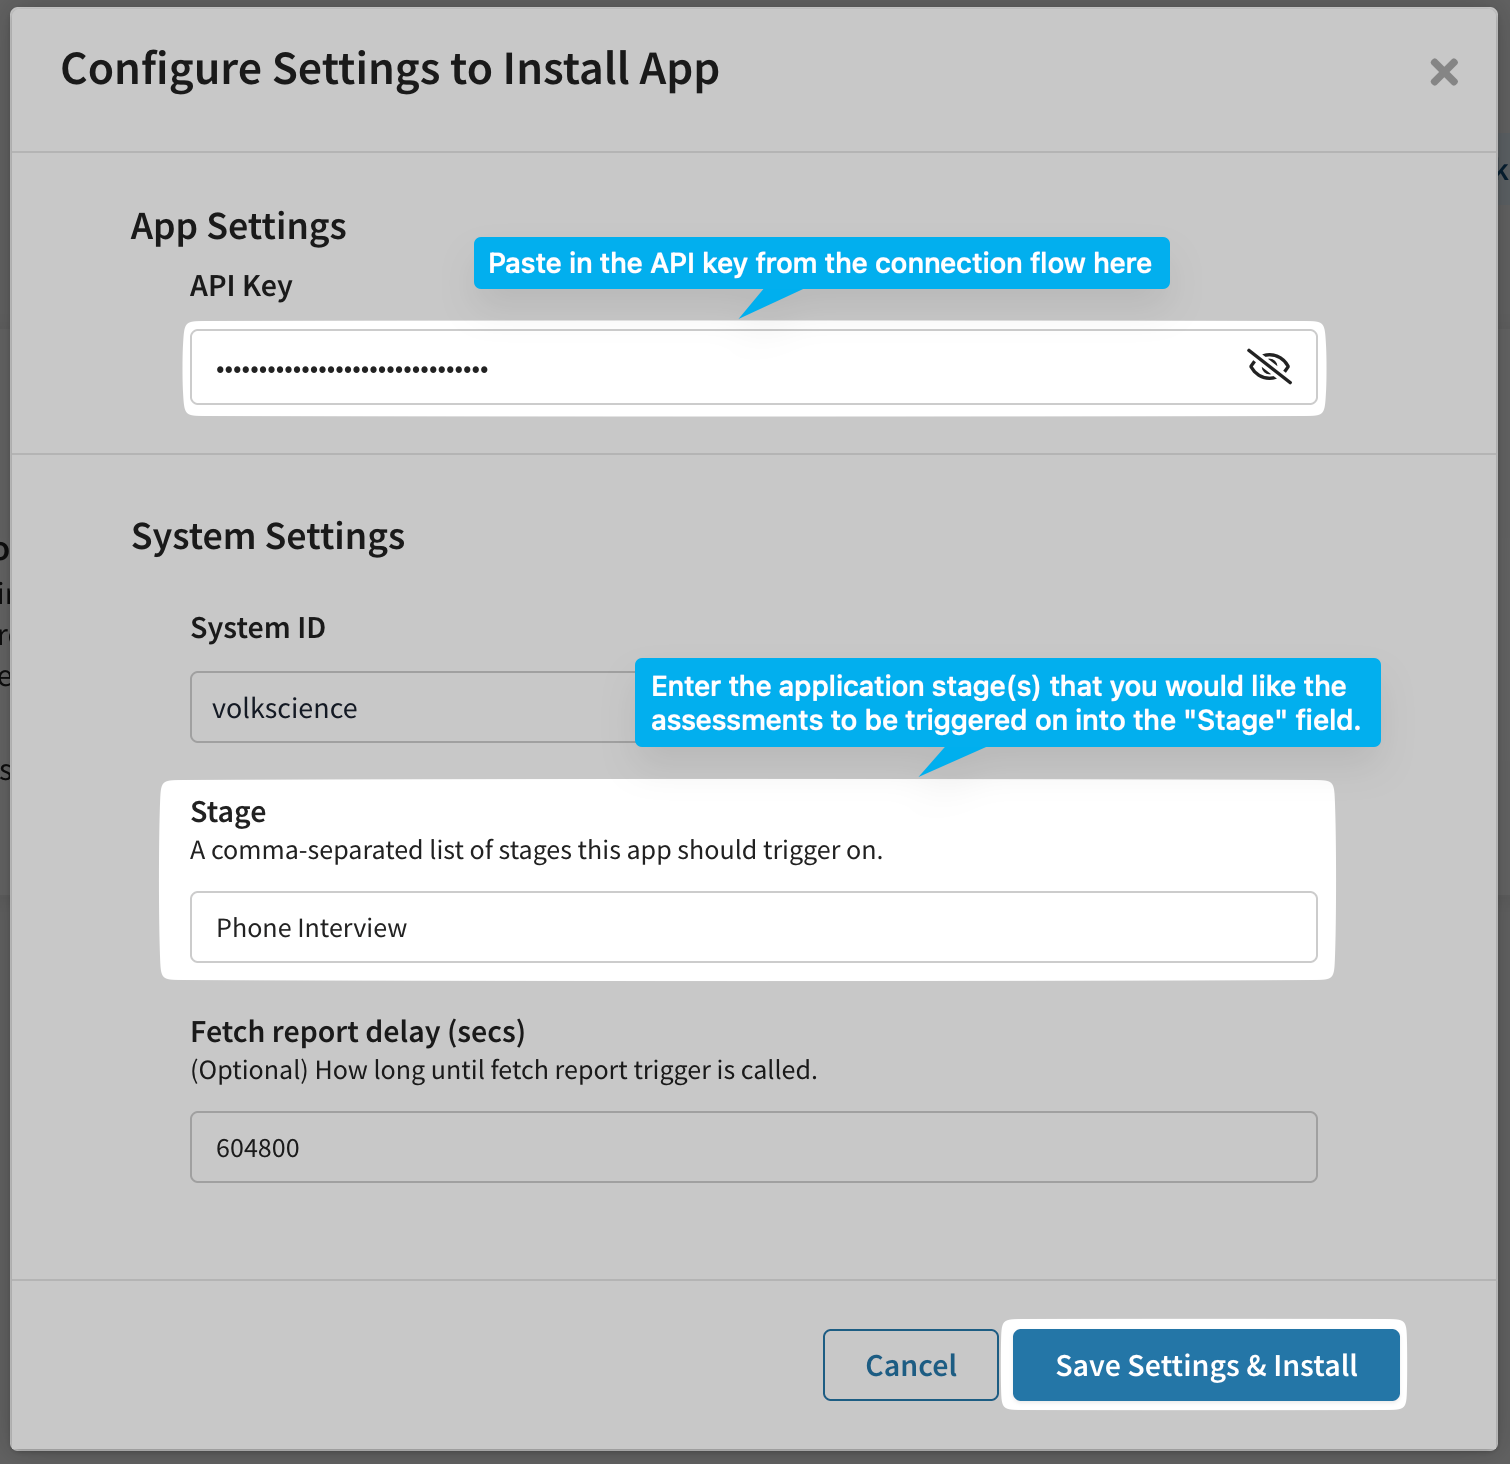Click the App Settings heading
1510x1464 pixels.
(238, 227)
